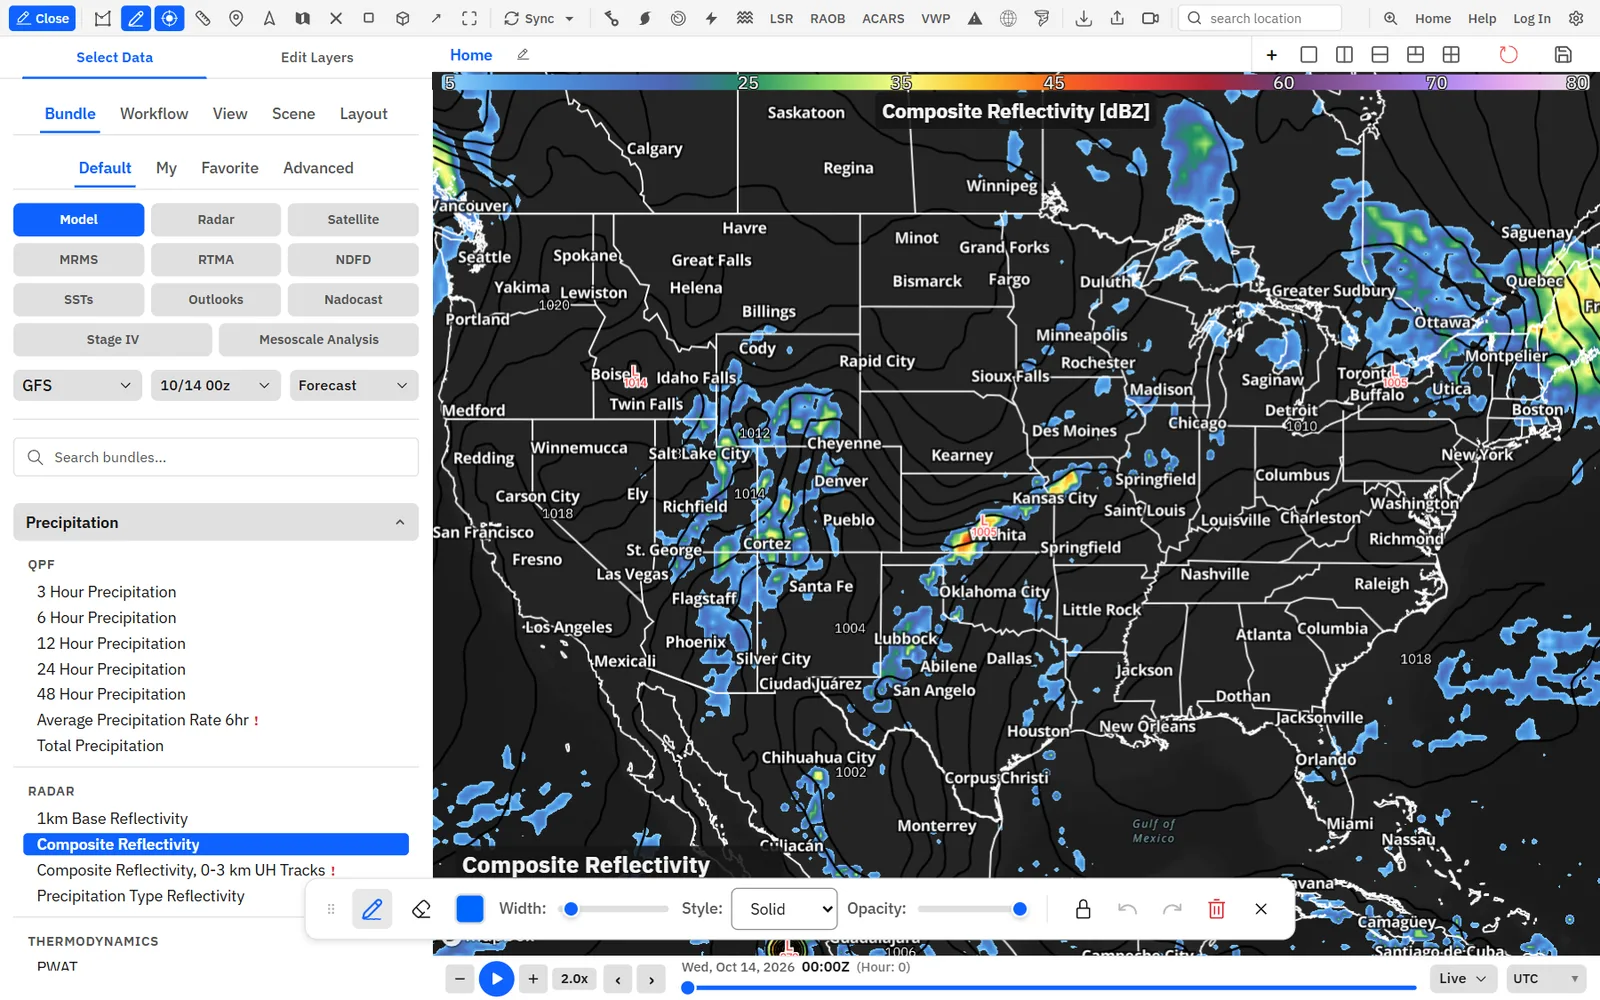This screenshot has width=1600, height=1000.
Task: Open the Advanced bundles tab
Action: [318, 168]
